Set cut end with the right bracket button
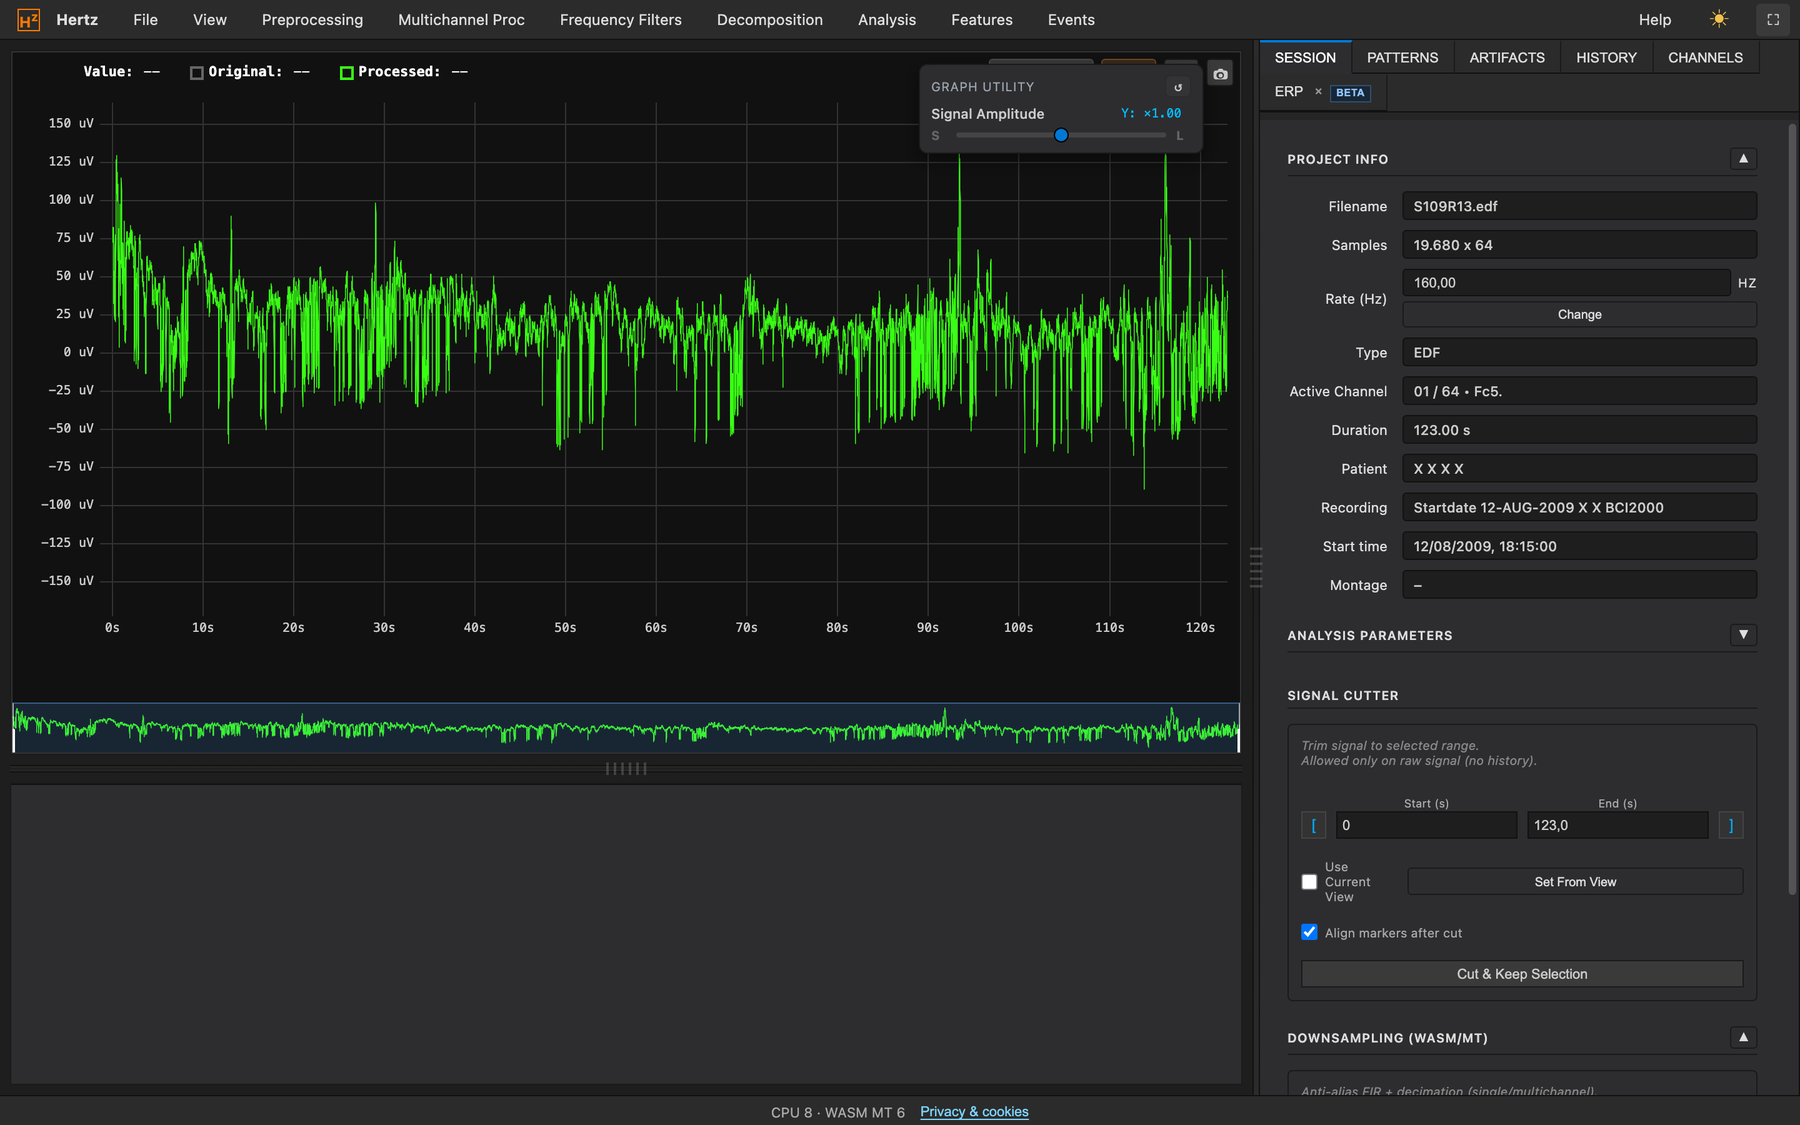This screenshot has width=1800, height=1125. coord(1731,825)
